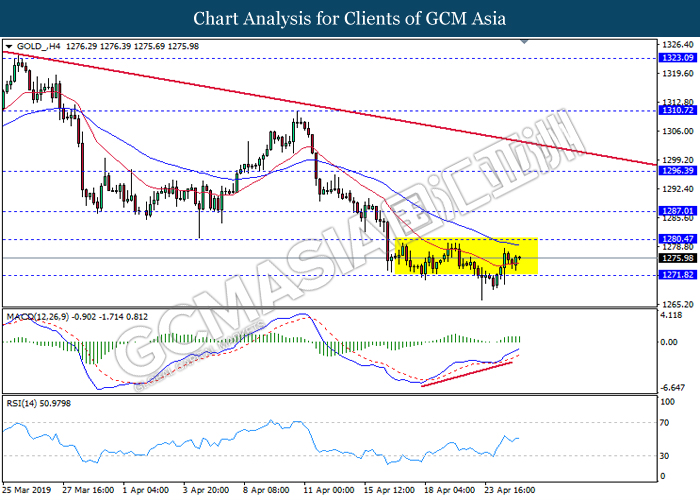Click the Chart Analysis for Clients header
Image resolution: width=700 pixels, height=500 pixels.
[x=350, y=18]
